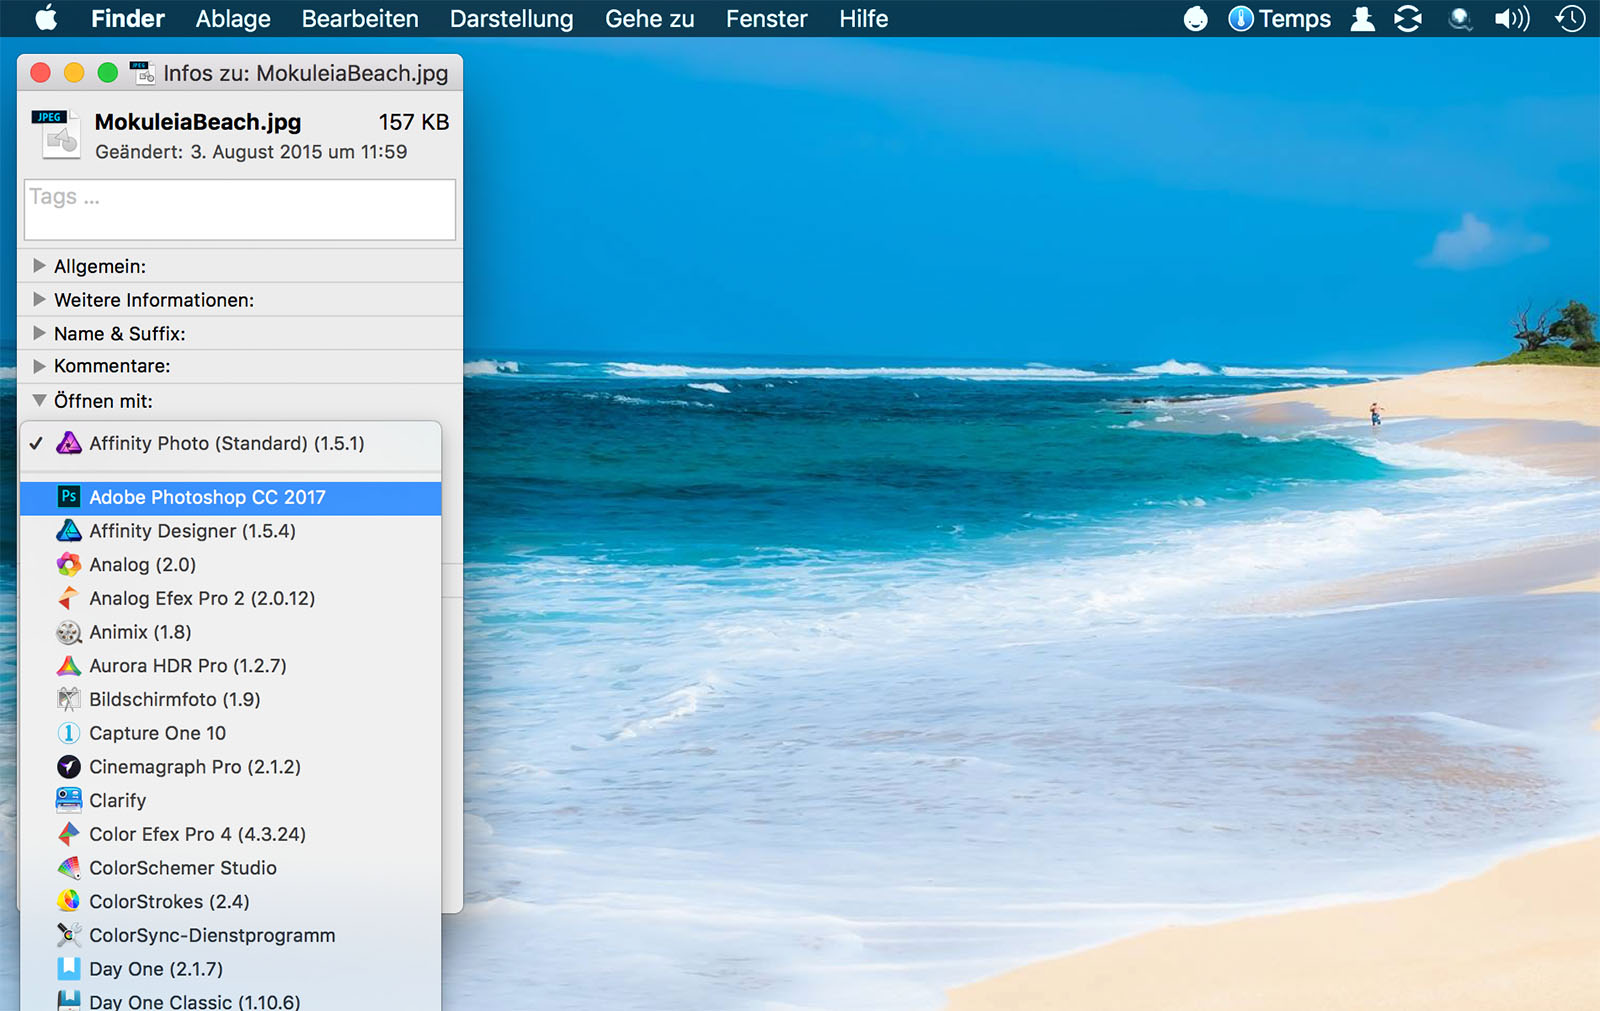Open the Ablage menu
This screenshot has height=1011, width=1600.
[x=233, y=19]
